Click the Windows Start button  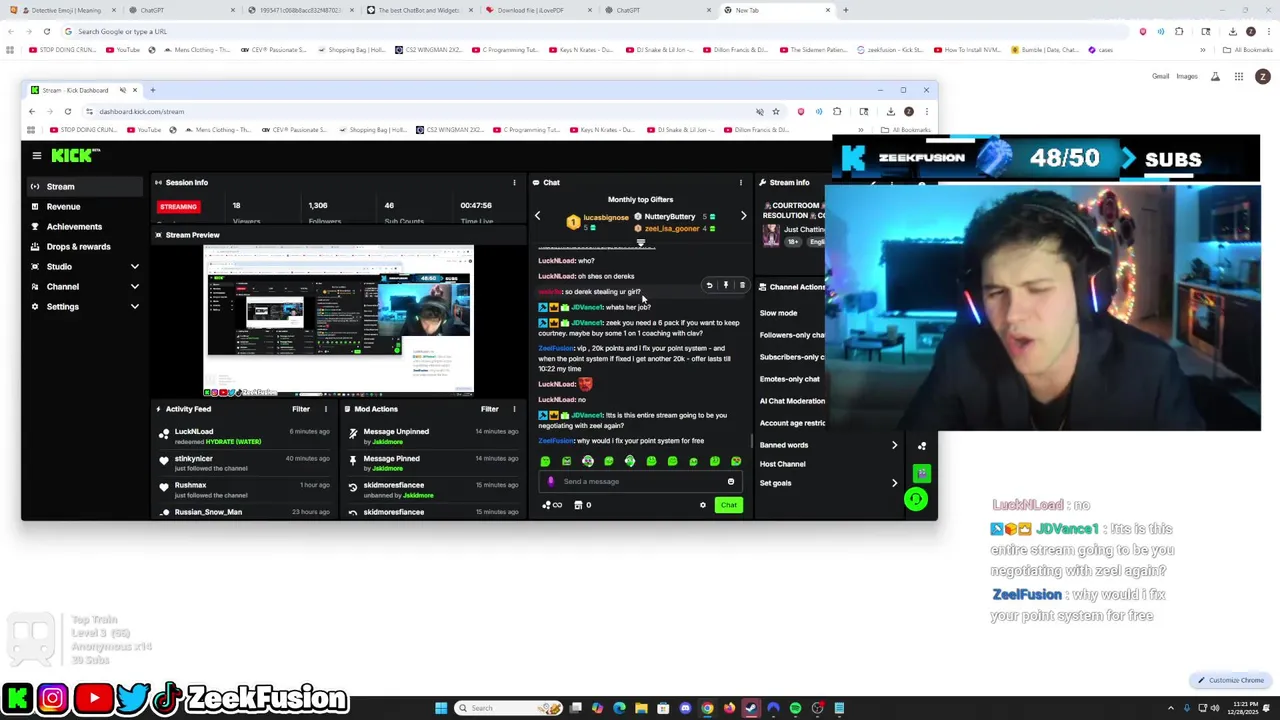[x=441, y=708]
